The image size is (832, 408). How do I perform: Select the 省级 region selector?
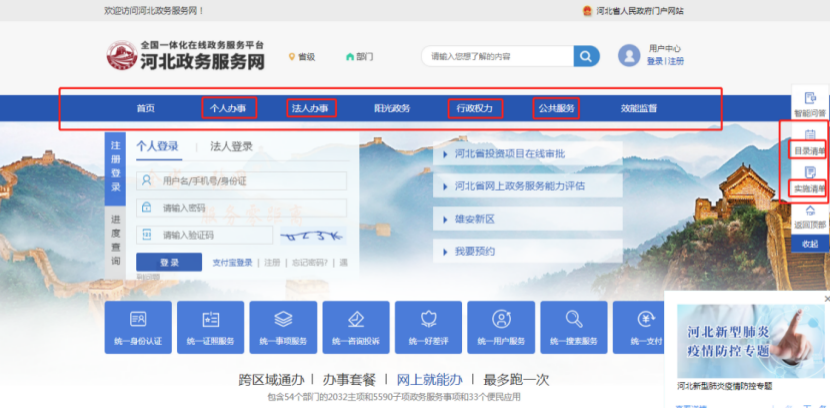click(x=302, y=57)
